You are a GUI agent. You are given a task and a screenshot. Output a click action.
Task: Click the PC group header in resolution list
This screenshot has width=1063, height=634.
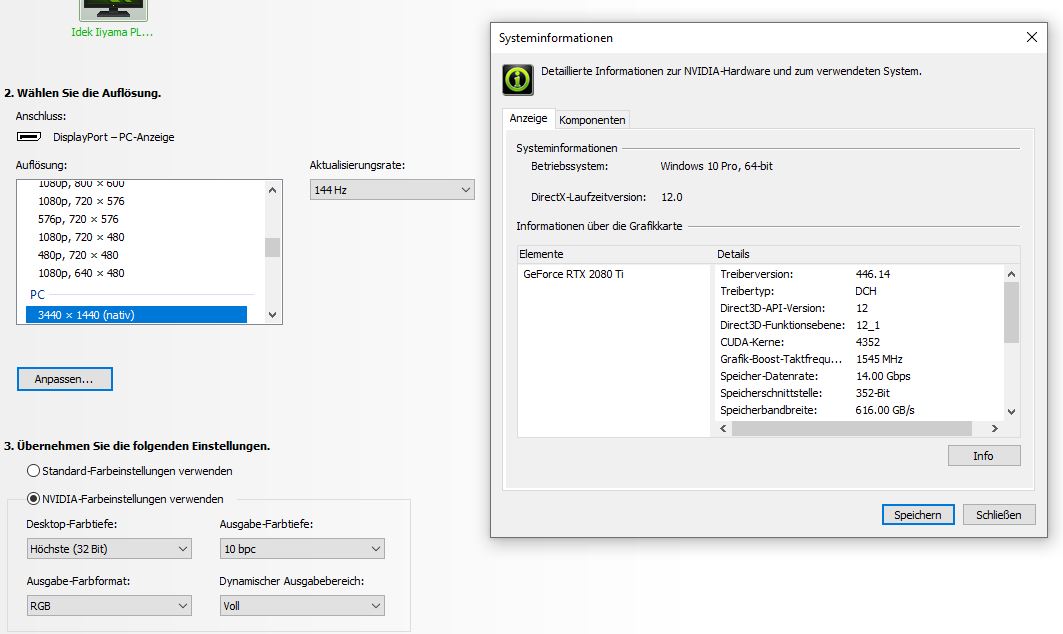(x=37, y=294)
